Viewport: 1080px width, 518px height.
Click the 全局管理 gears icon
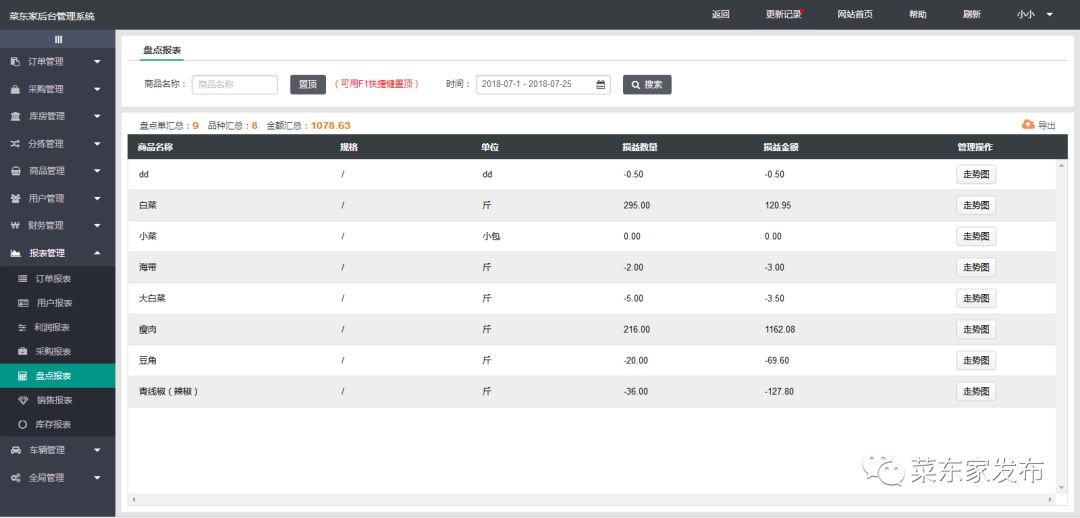15,477
